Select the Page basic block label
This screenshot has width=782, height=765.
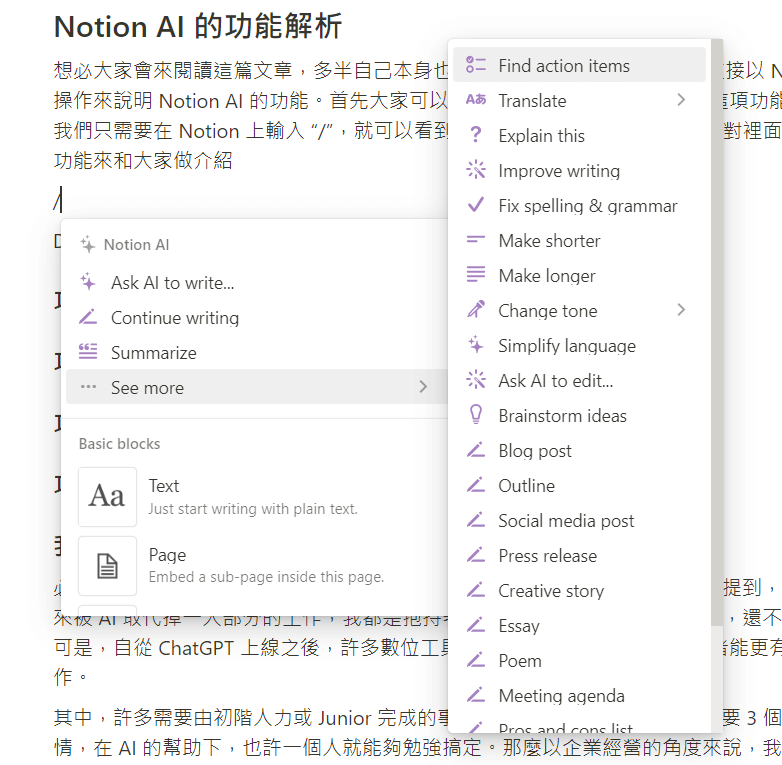click(167, 555)
